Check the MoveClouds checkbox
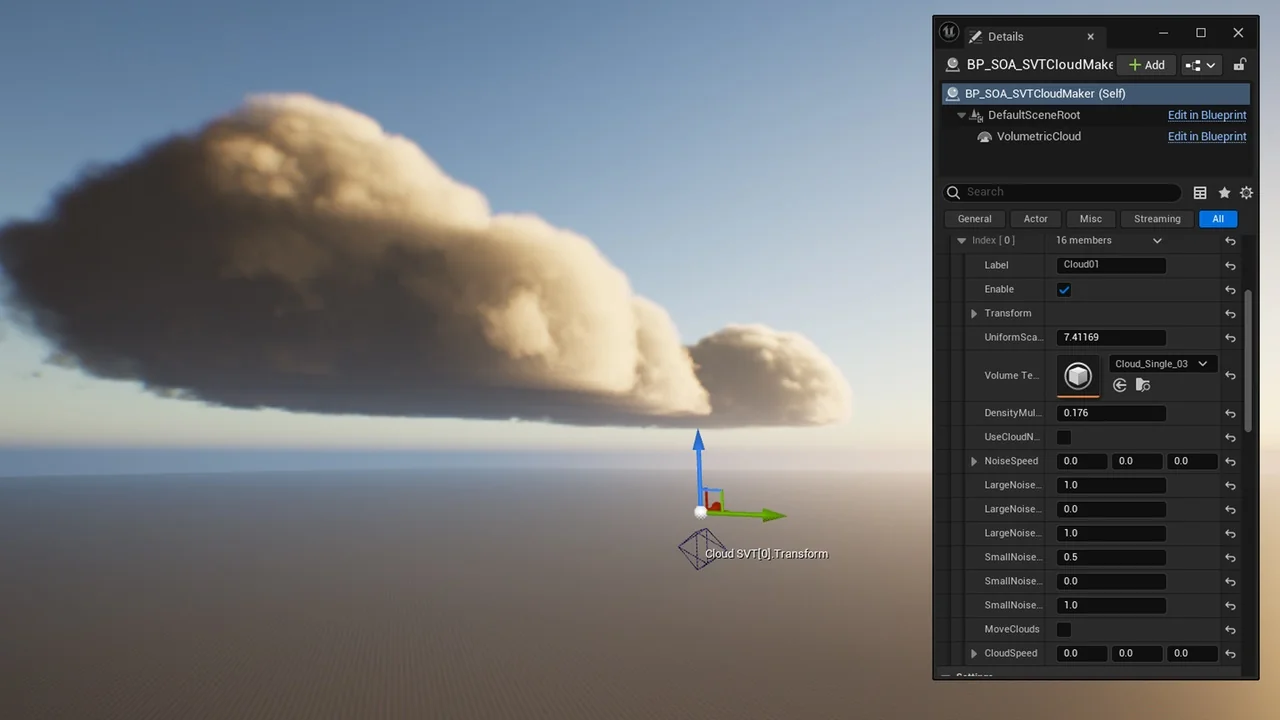Viewport: 1280px width, 720px height. click(1063, 629)
